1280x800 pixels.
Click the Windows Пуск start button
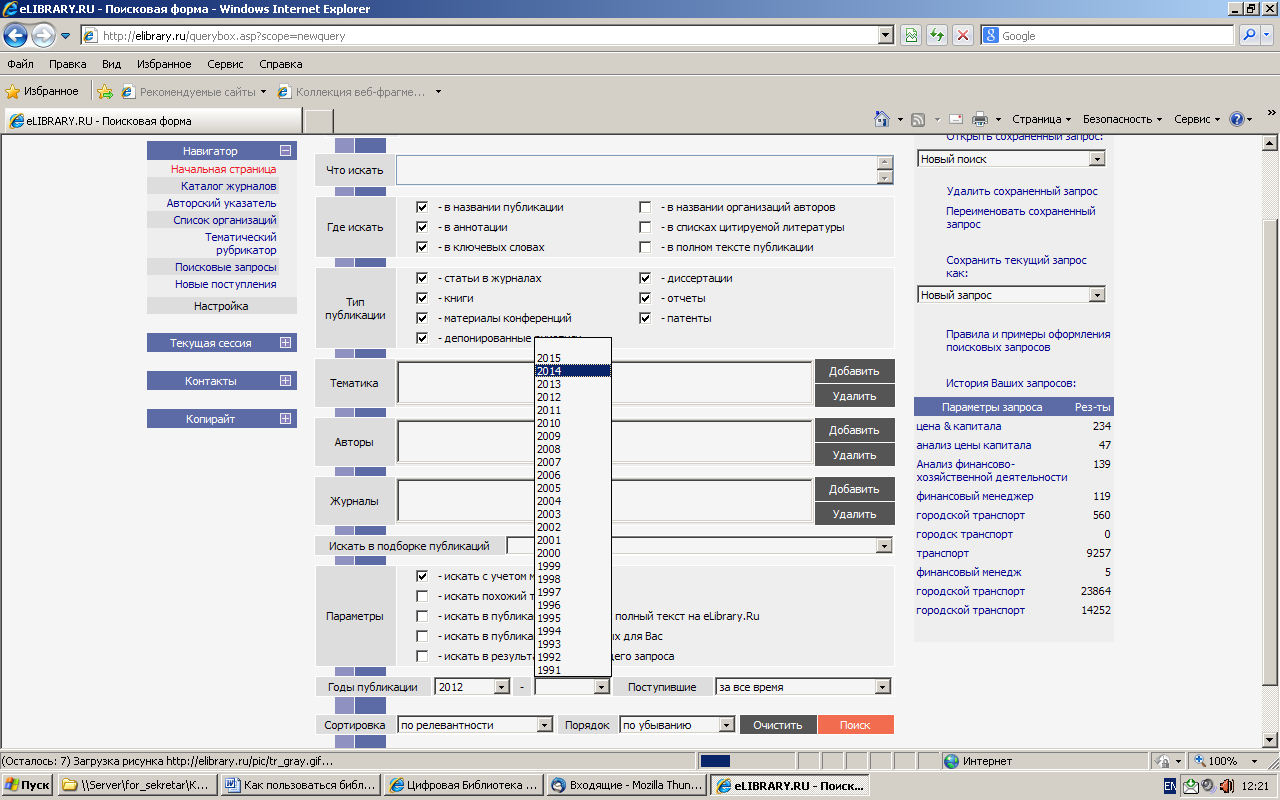[27, 785]
